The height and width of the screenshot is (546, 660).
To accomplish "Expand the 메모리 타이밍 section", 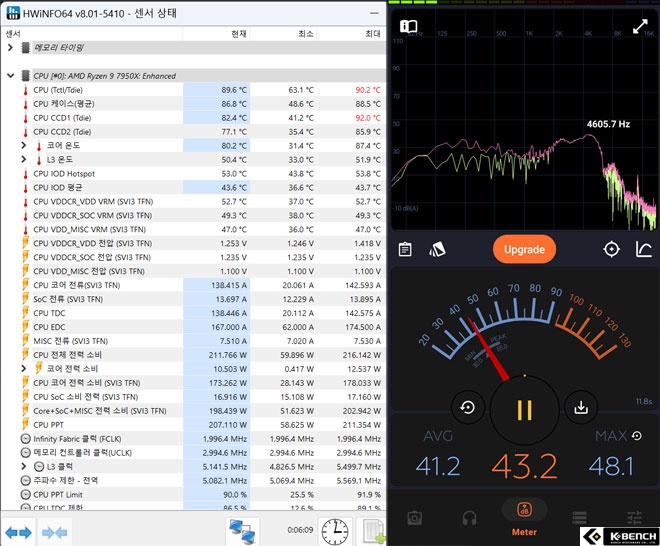I will pyautogui.click(x=10, y=48).
